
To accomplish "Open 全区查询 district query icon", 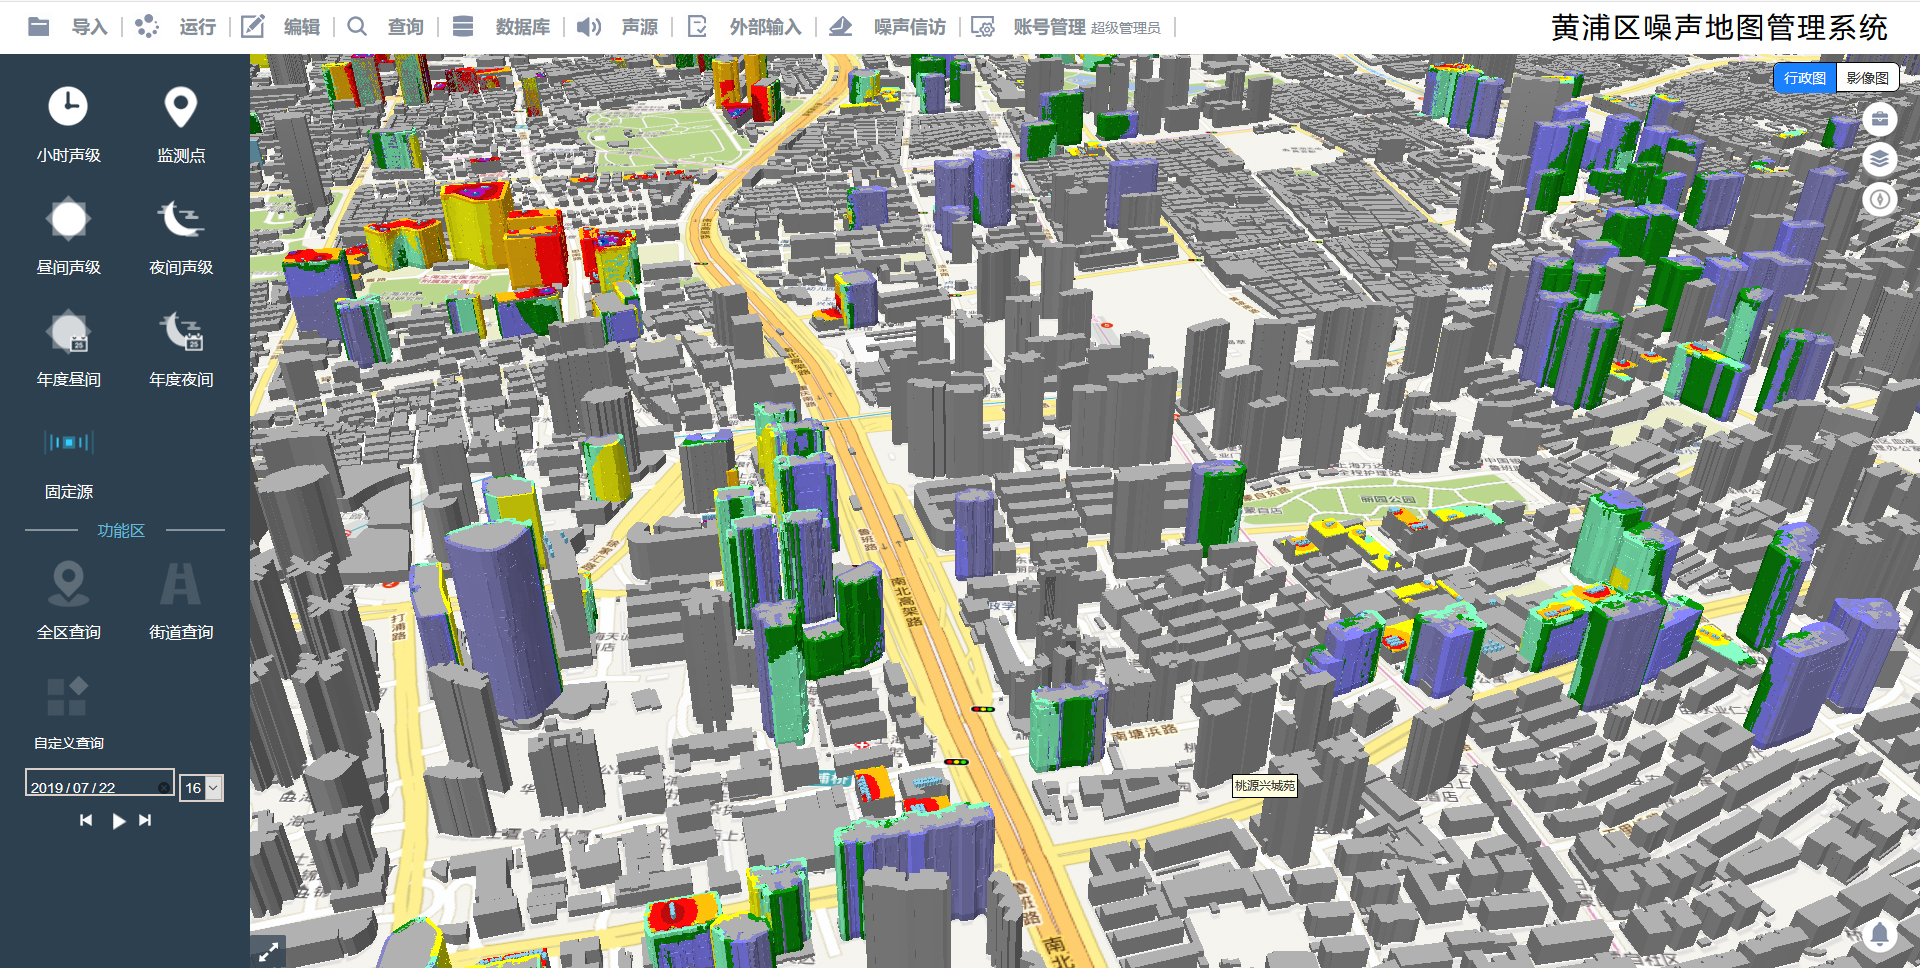I will (68, 584).
